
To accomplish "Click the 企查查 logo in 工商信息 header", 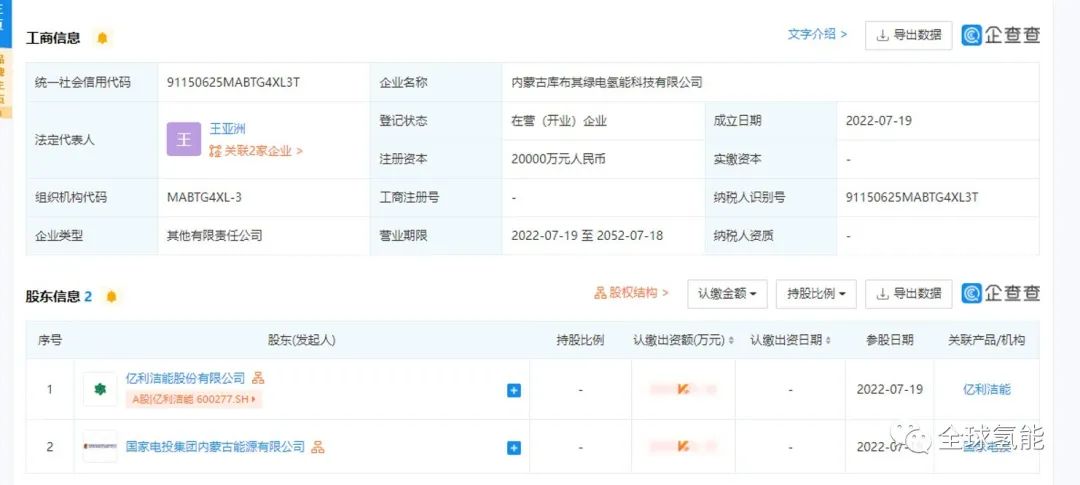I will (1001, 35).
